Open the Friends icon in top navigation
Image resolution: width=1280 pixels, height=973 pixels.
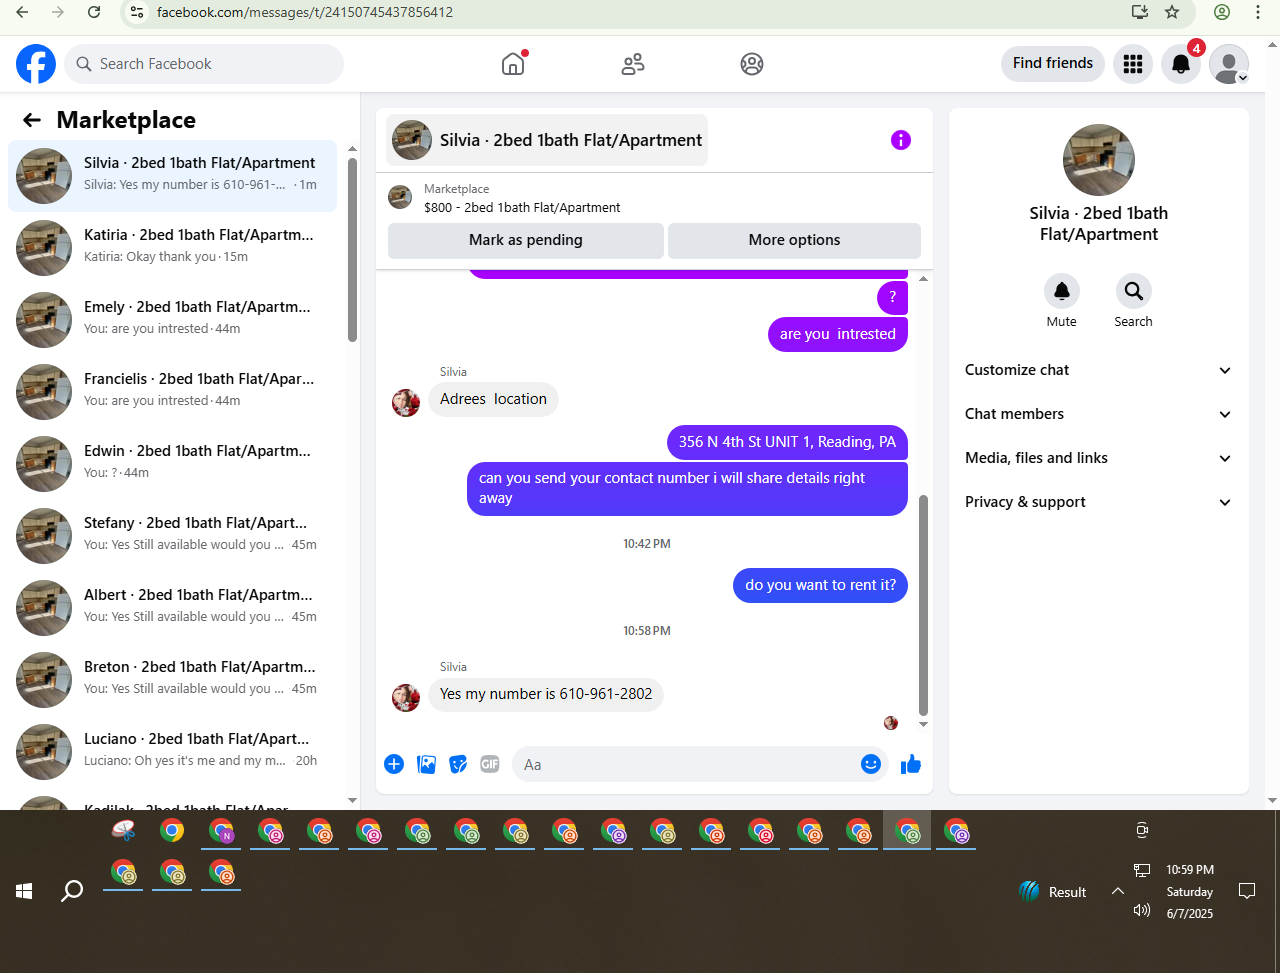click(633, 64)
